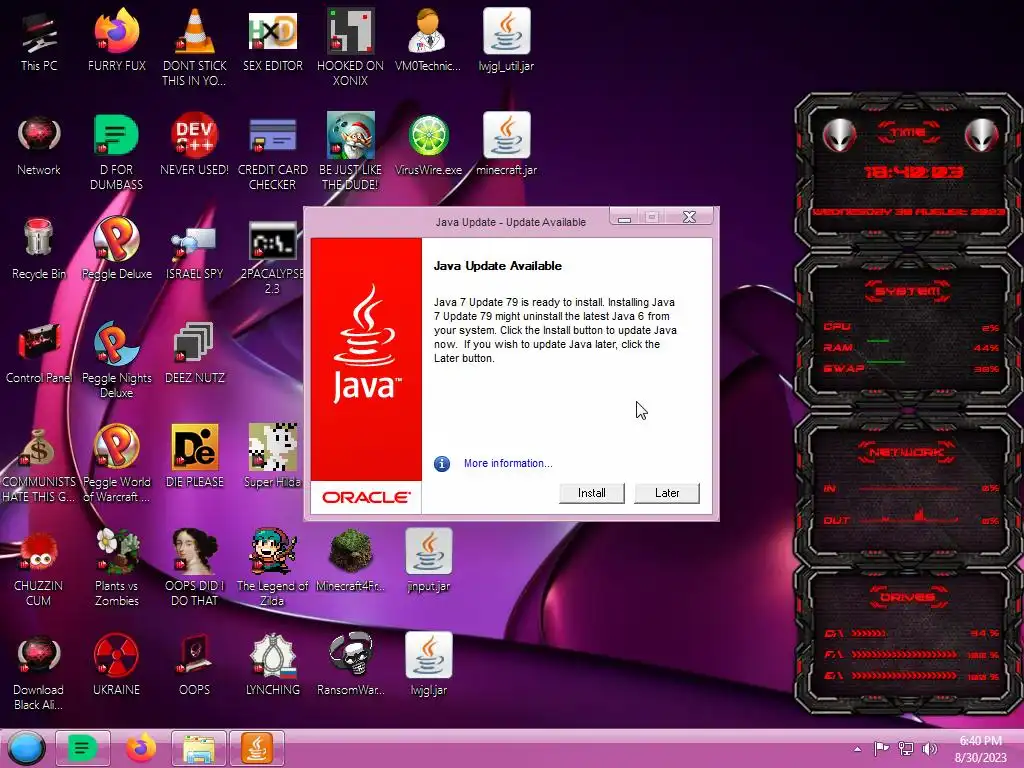
Task: Click the Java Update taskbar button
Action: pos(257,748)
